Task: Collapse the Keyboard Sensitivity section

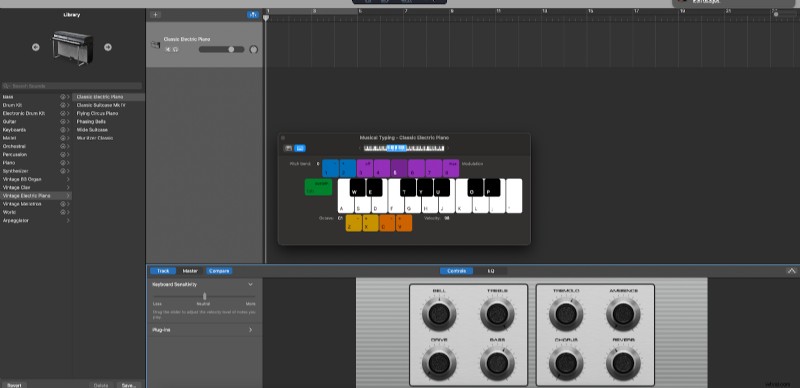Action: tap(250, 284)
